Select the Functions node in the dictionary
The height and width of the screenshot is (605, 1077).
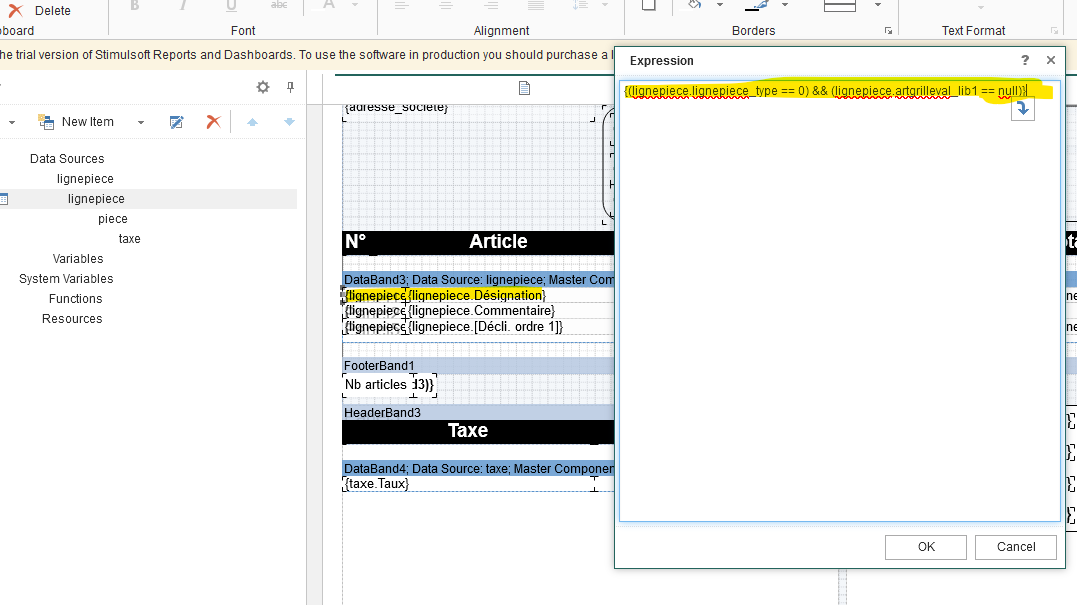click(76, 298)
